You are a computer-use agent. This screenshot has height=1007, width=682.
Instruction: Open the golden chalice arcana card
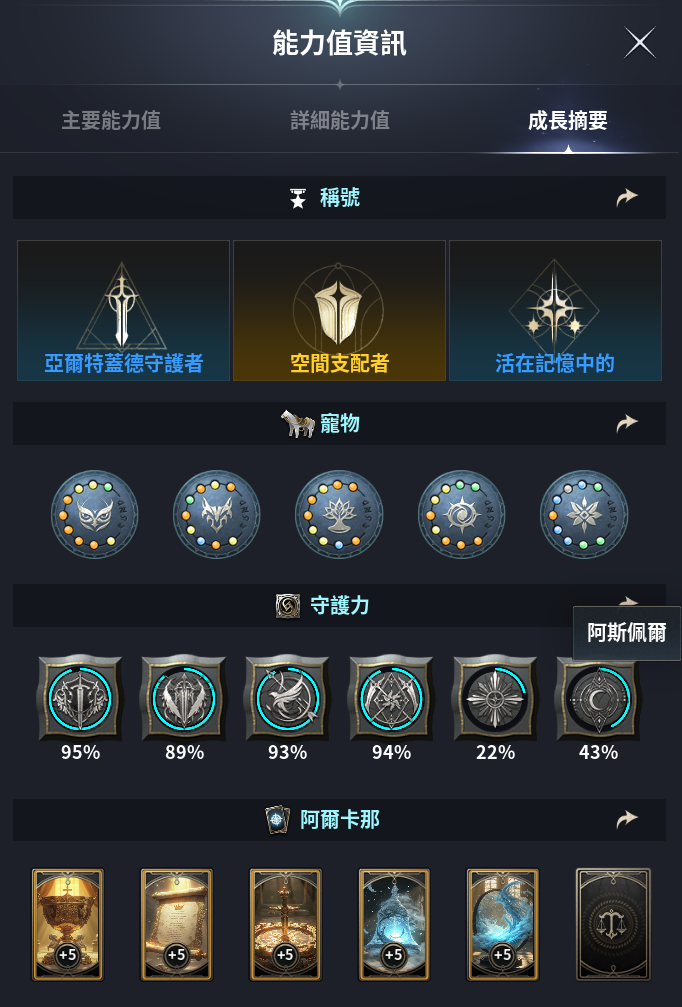67,924
